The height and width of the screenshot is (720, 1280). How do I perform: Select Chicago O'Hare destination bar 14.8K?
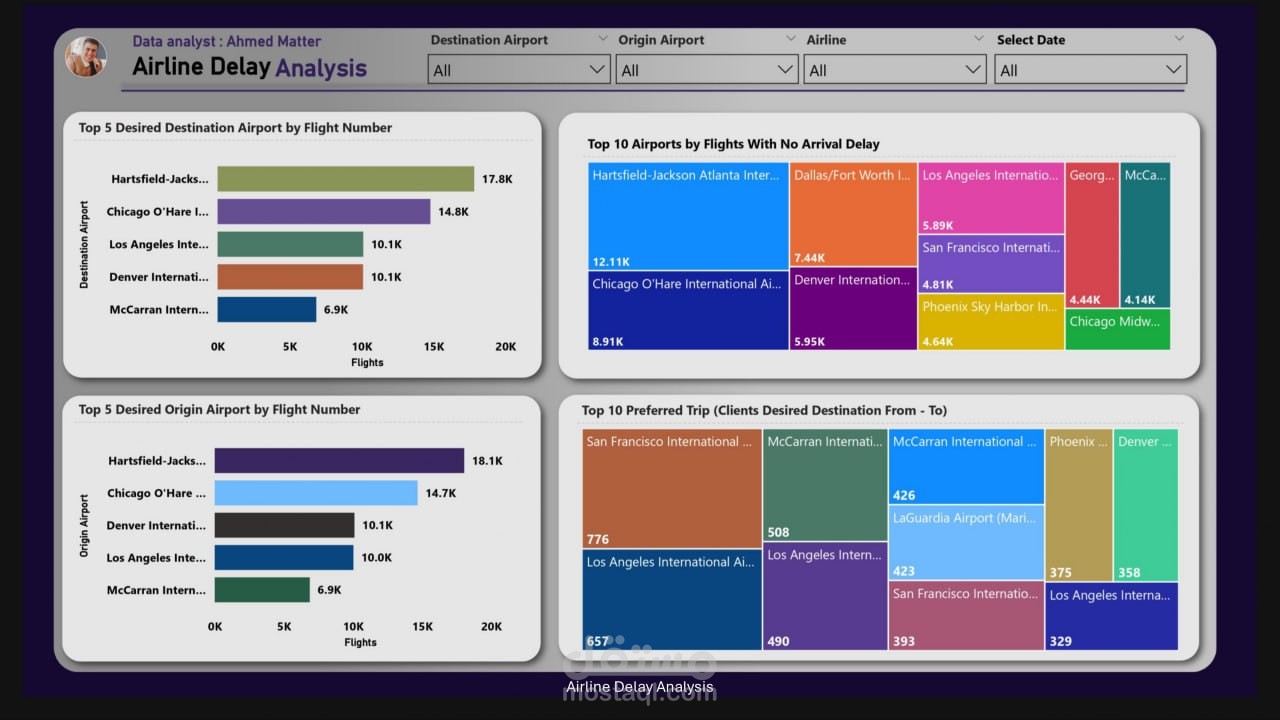[324, 211]
